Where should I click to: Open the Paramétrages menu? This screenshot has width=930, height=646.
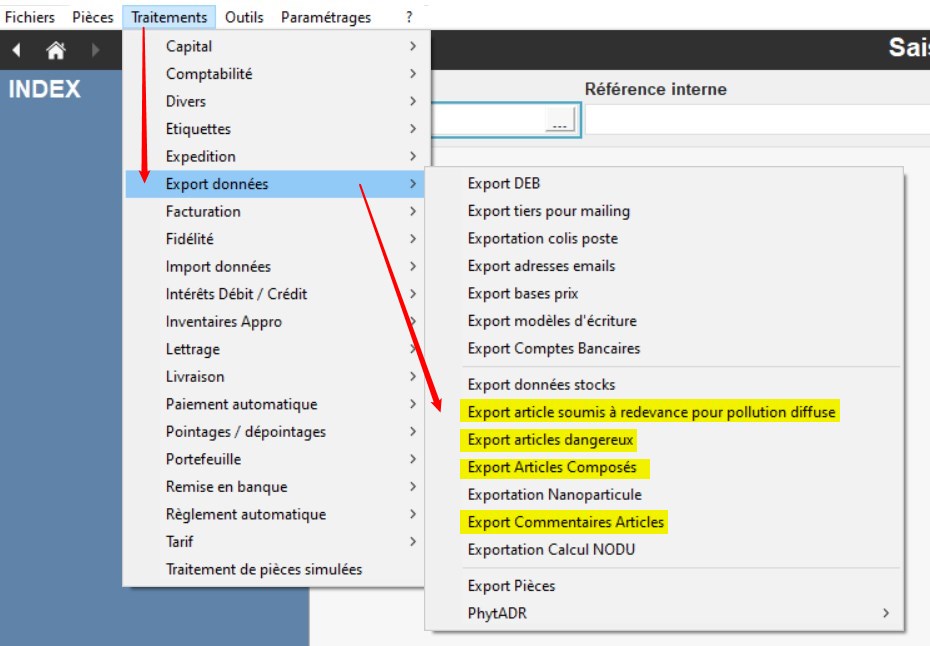(x=325, y=17)
